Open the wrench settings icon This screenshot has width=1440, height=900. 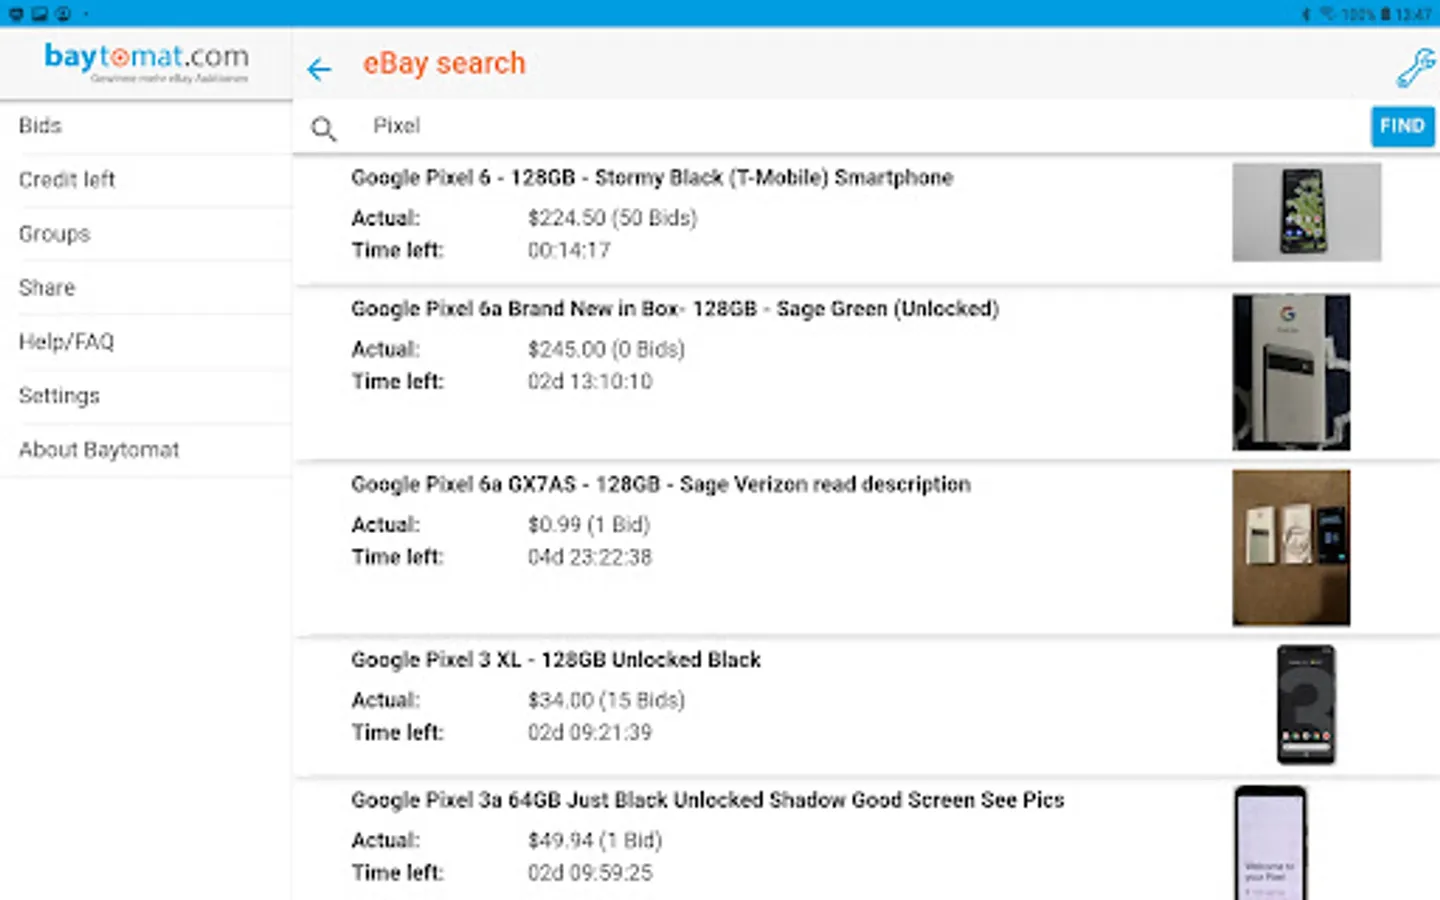[1415, 68]
